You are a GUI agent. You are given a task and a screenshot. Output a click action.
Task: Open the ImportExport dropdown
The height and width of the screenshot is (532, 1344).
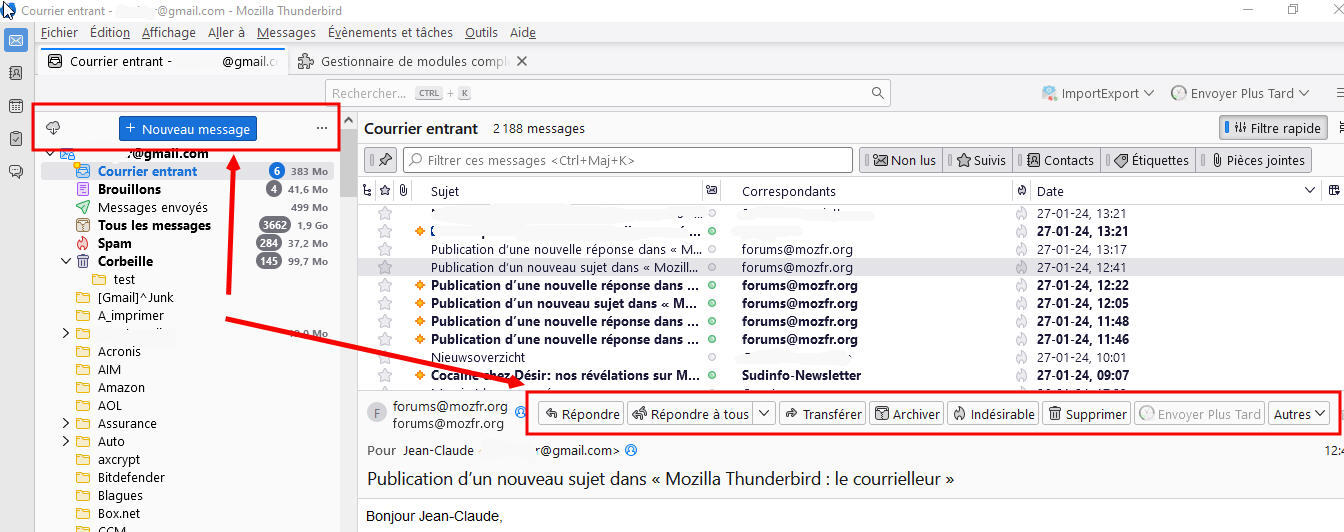(x=1097, y=93)
